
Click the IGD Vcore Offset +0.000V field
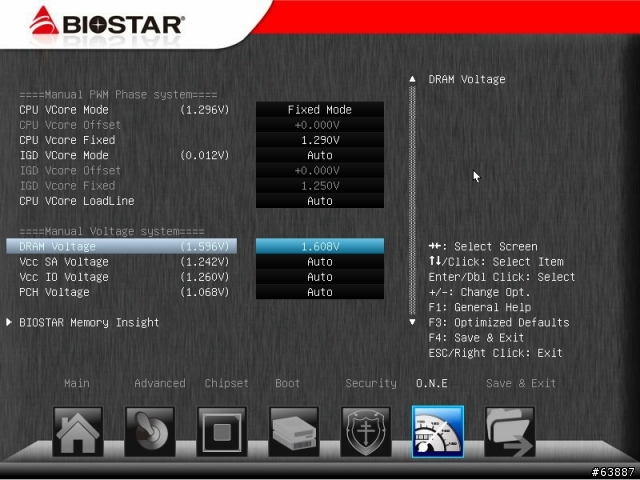[x=320, y=170]
